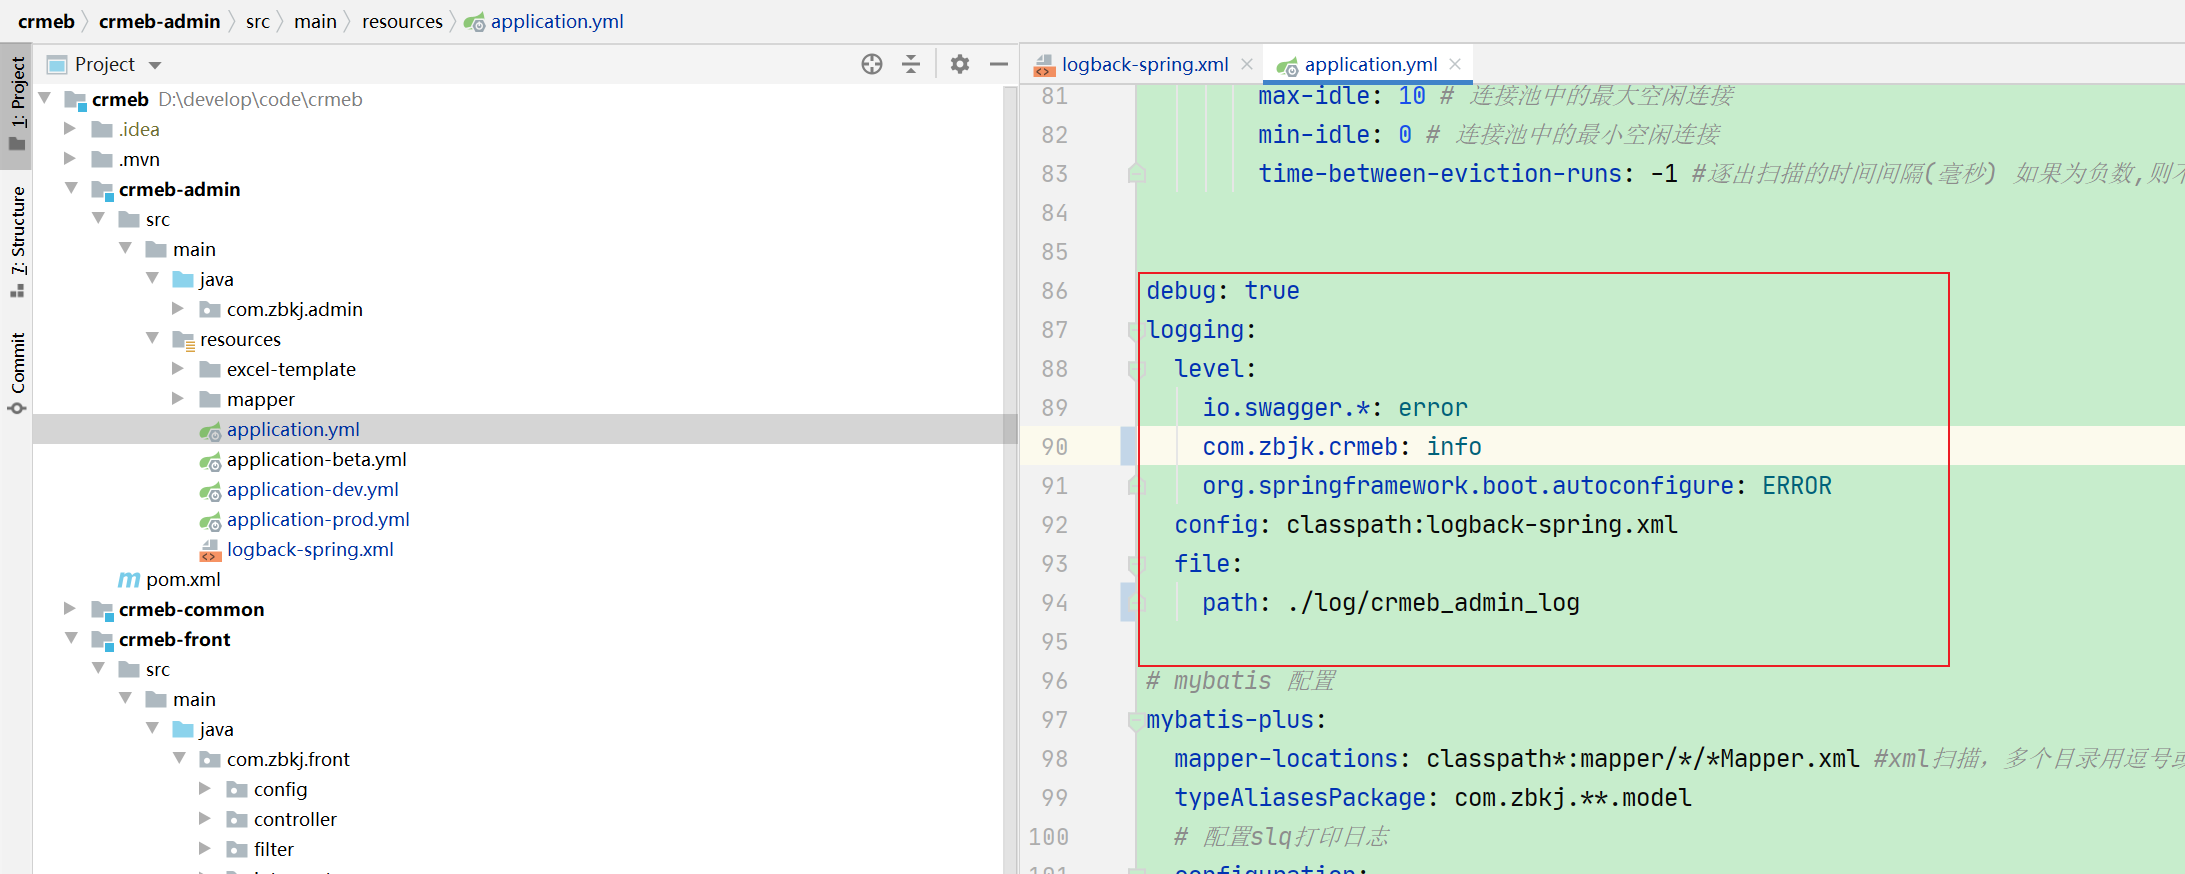
Task: Collapse the crmeb root project node
Action: pyautogui.click(x=45, y=98)
